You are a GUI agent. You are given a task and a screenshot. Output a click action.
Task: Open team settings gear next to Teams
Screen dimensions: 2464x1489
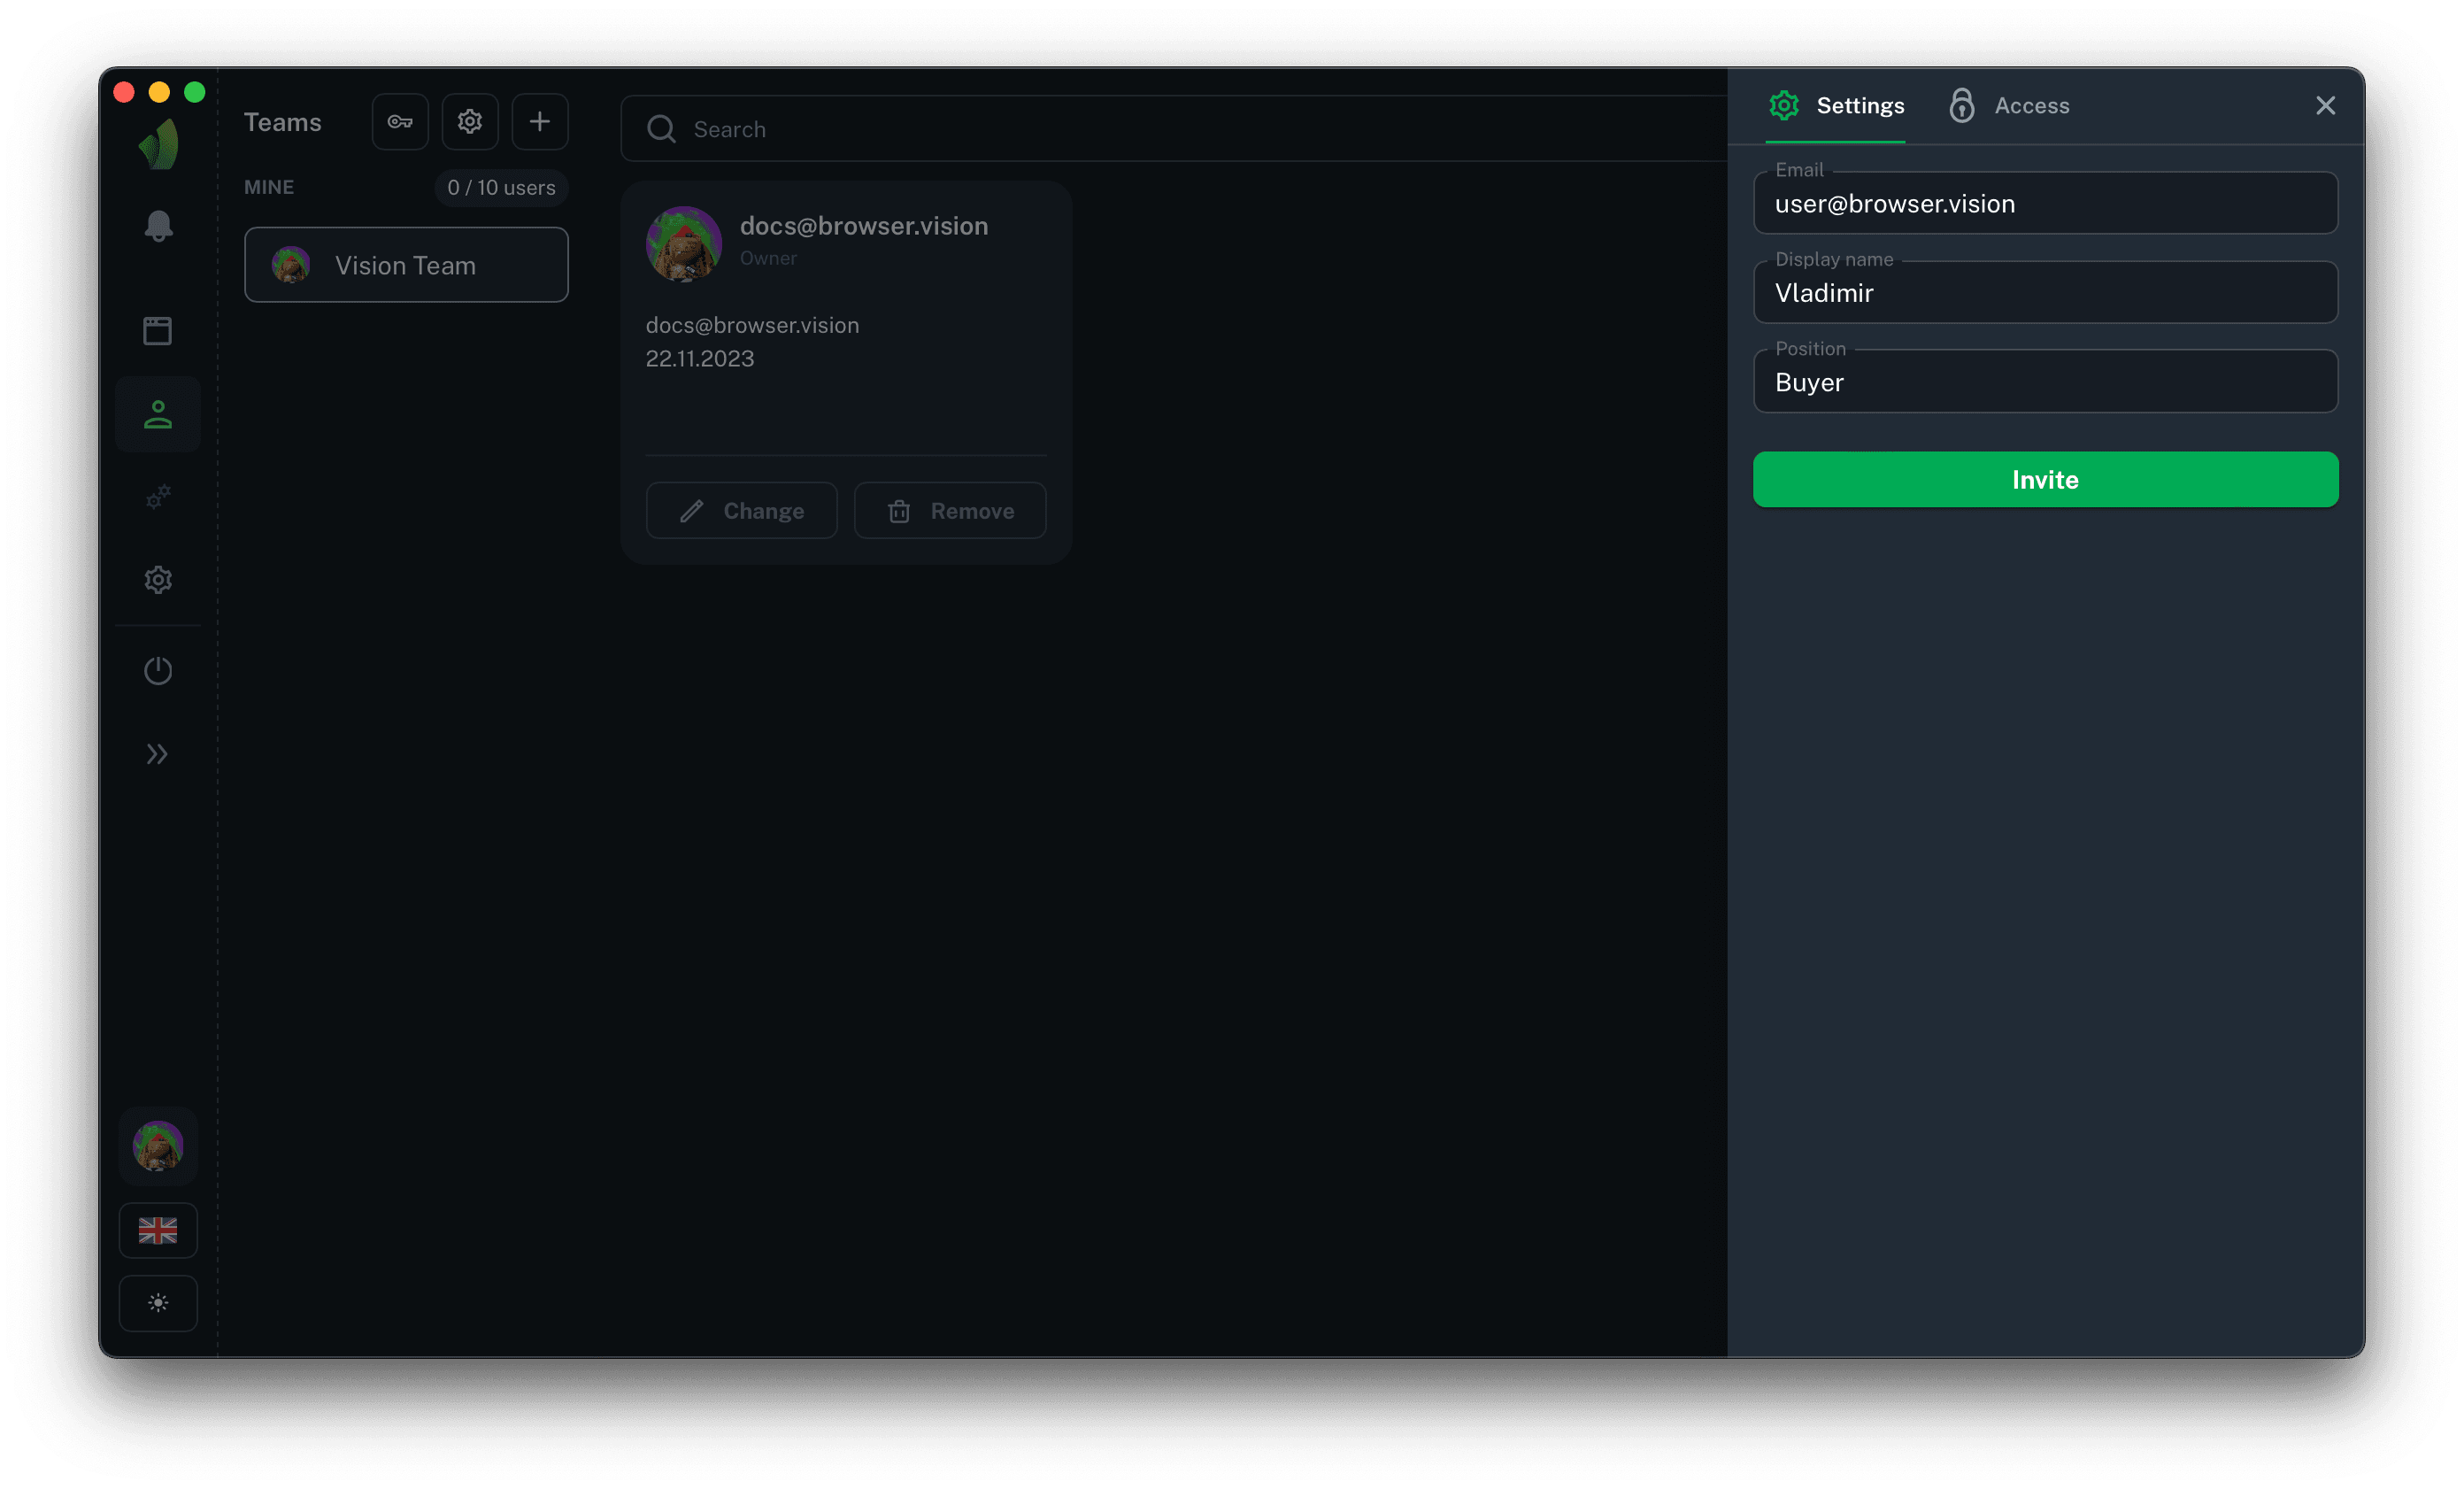tap(470, 122)
